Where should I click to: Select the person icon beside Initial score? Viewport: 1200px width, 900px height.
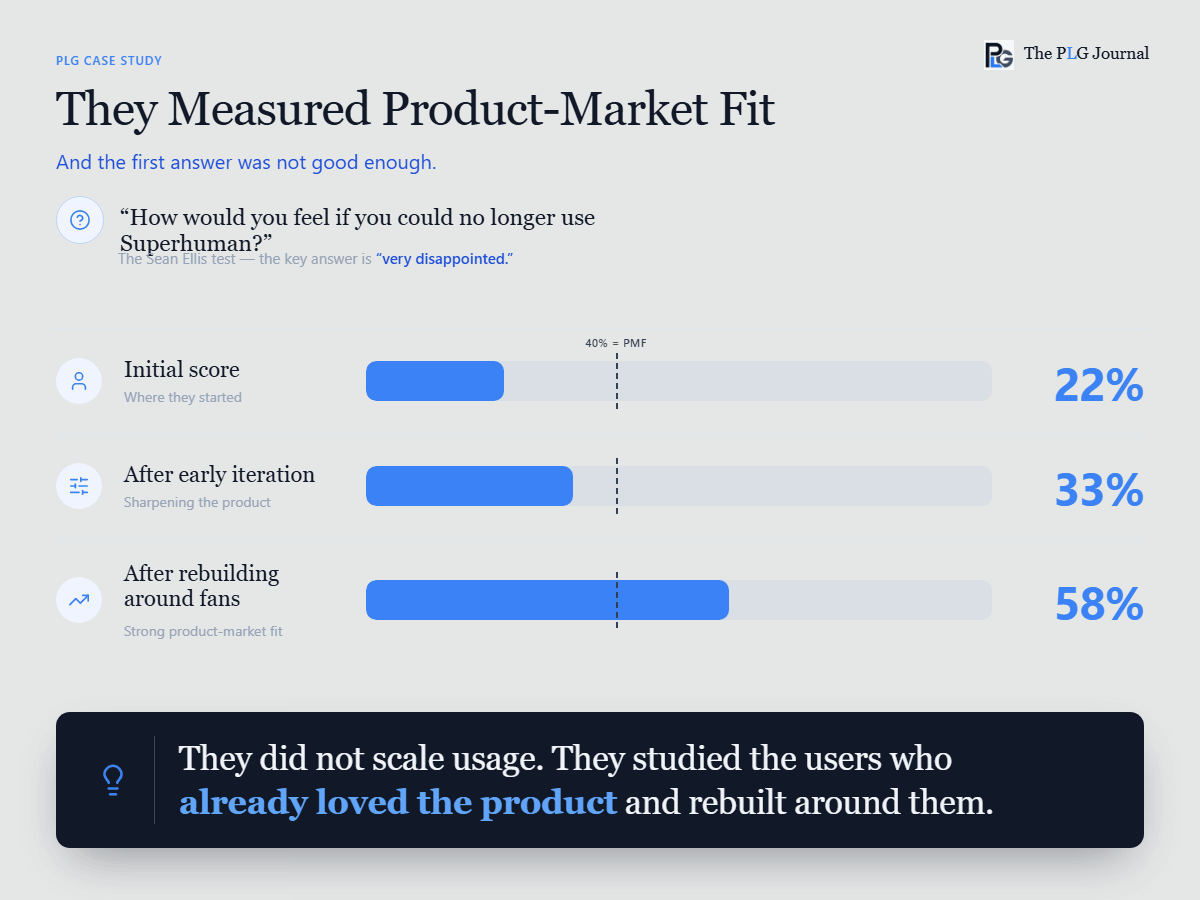(79, 381)
